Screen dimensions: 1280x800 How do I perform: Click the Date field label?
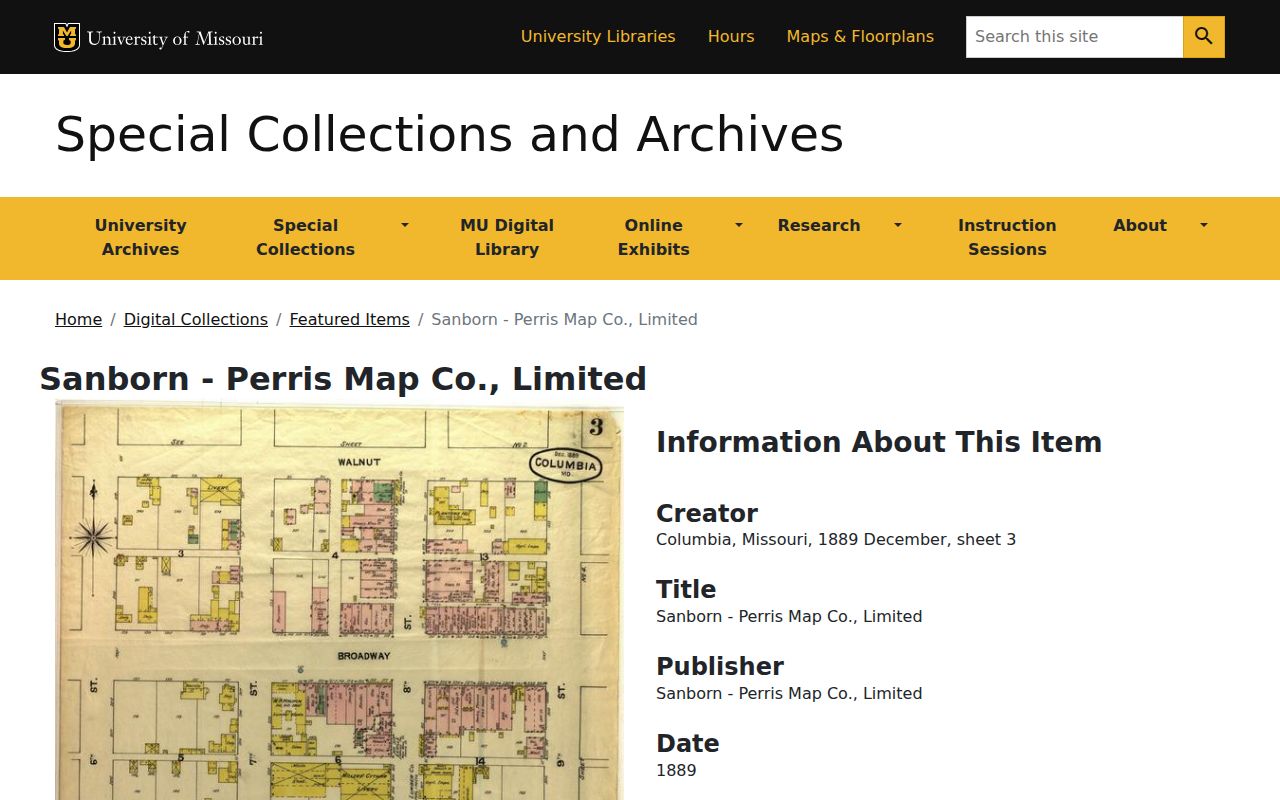(x=688, y=743)
